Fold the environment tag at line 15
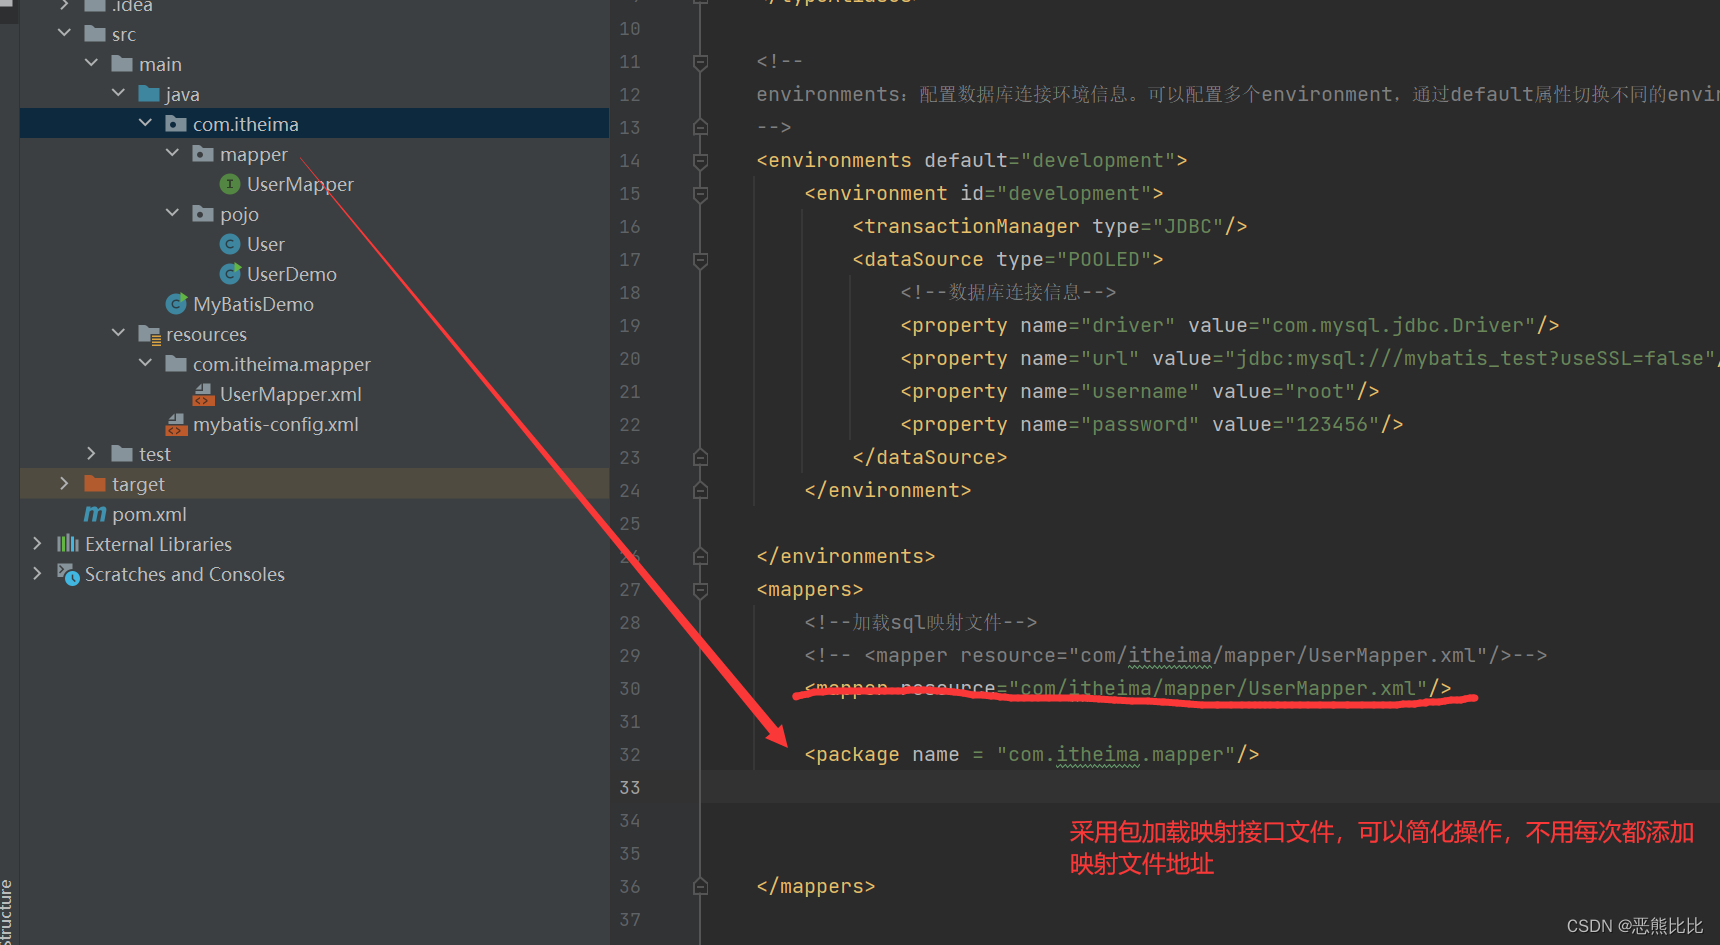The image size is (1720, 945). click(700, 194)
